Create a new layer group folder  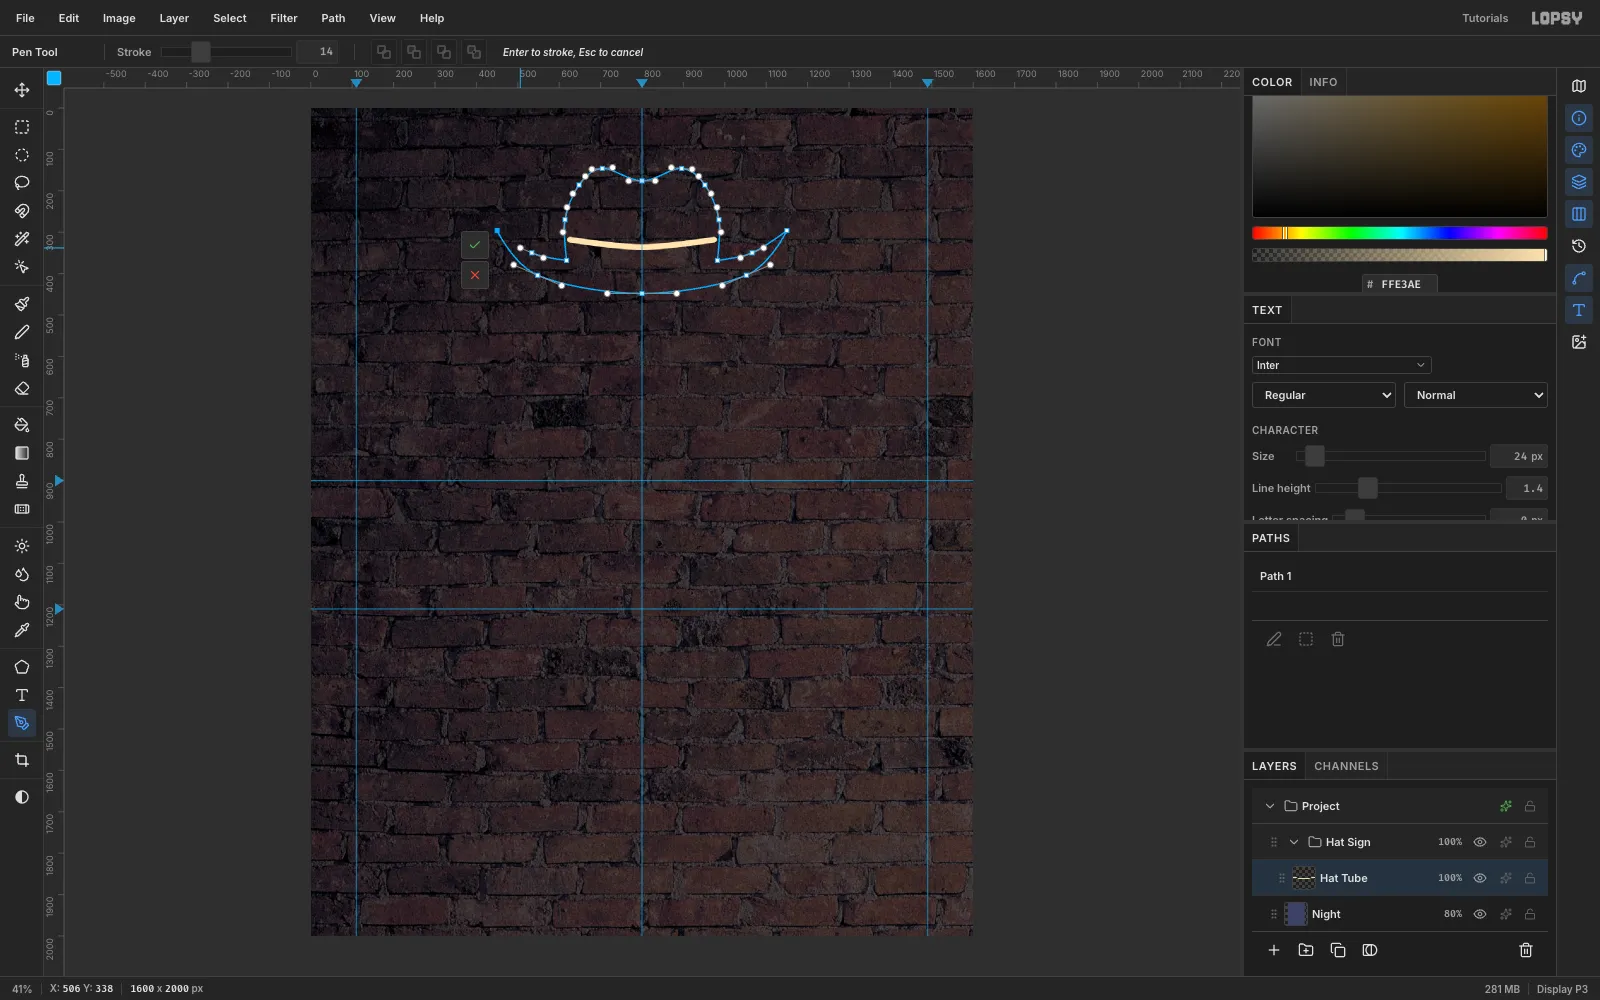pyautogui.click(x=1306, y=950)
